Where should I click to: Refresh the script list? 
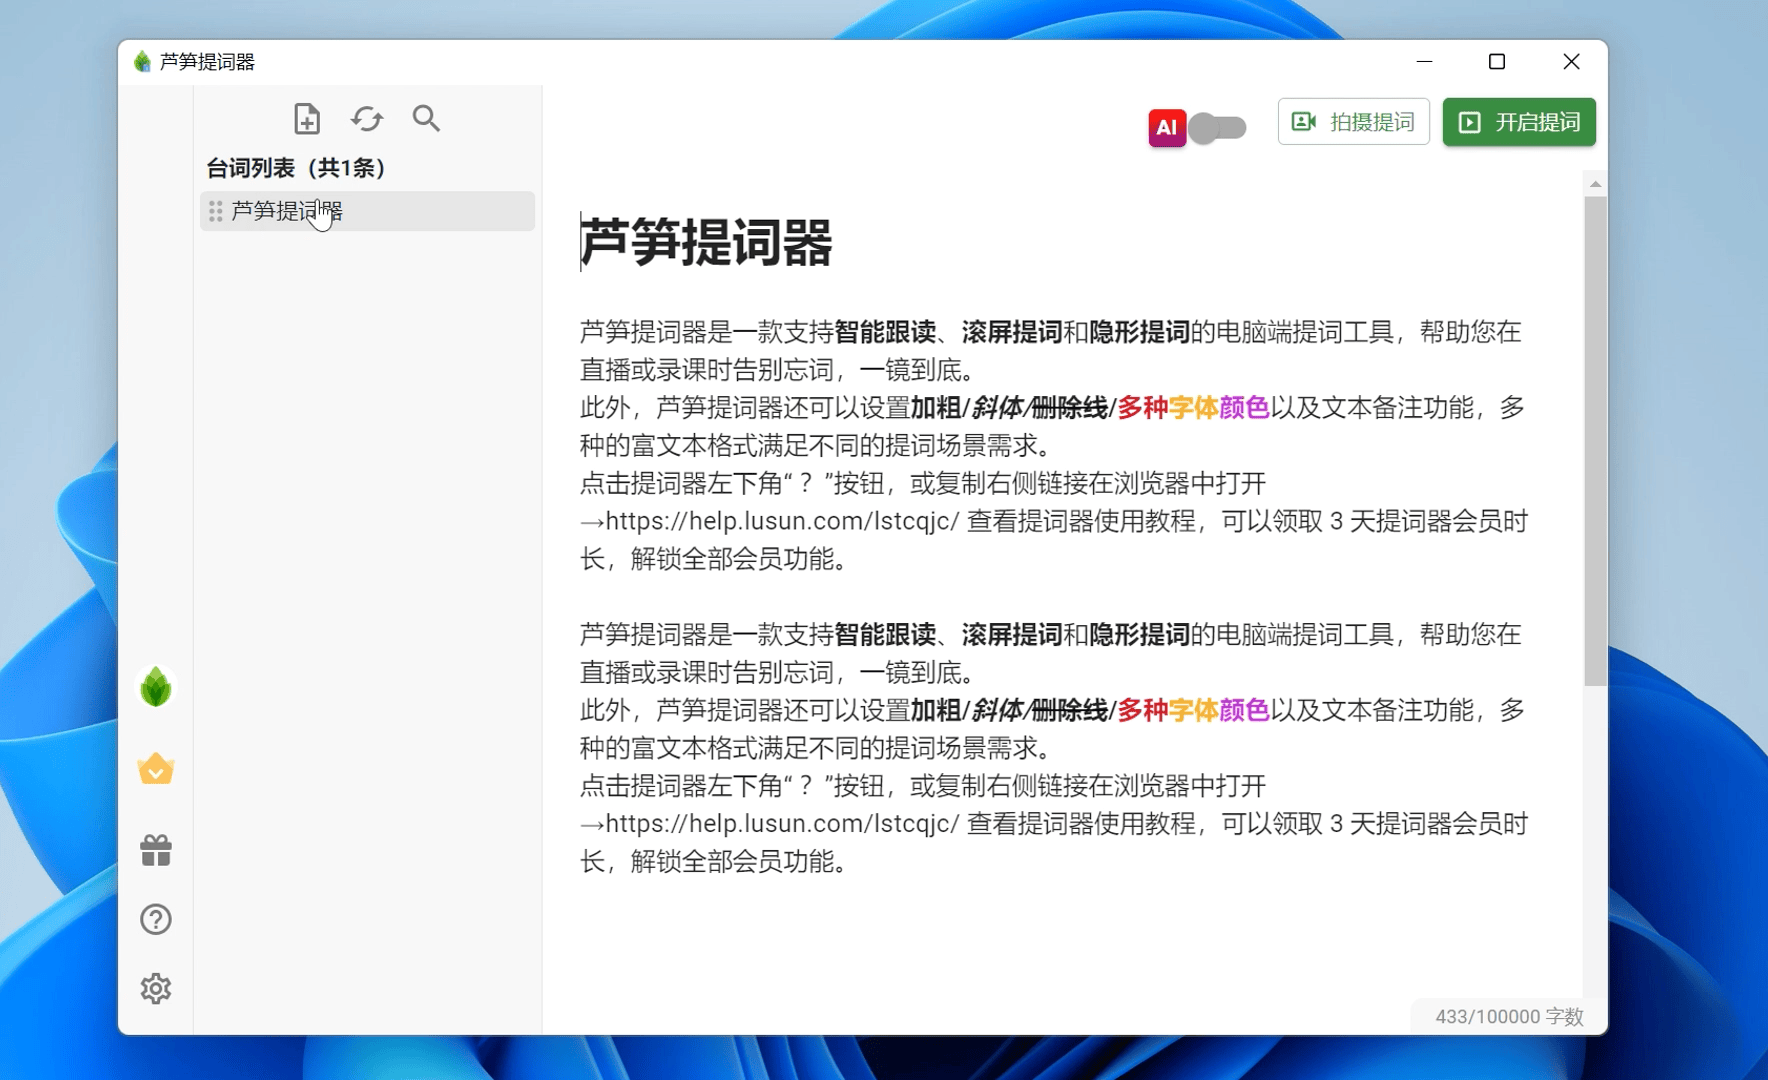pyautogui.click(x=366, y=118)
